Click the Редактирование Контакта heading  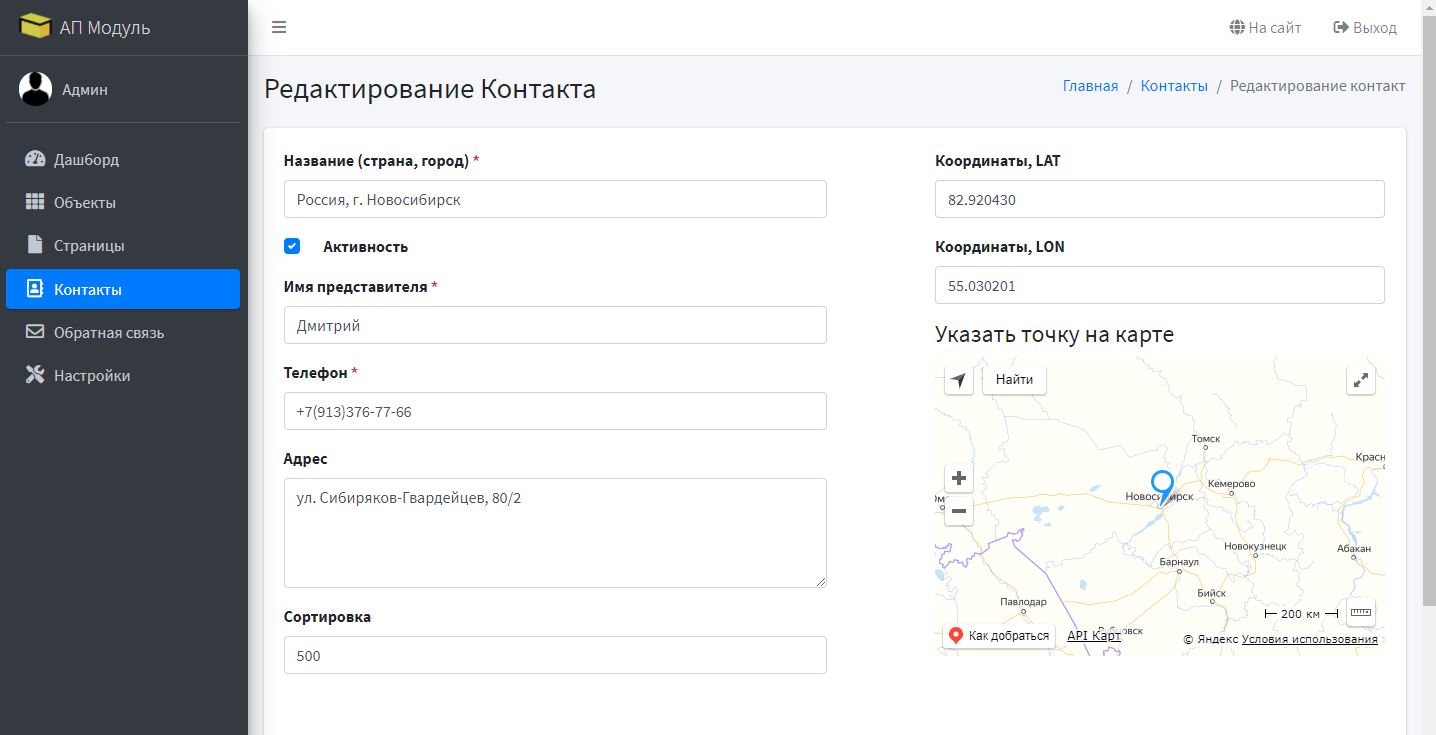click(430, 88)
